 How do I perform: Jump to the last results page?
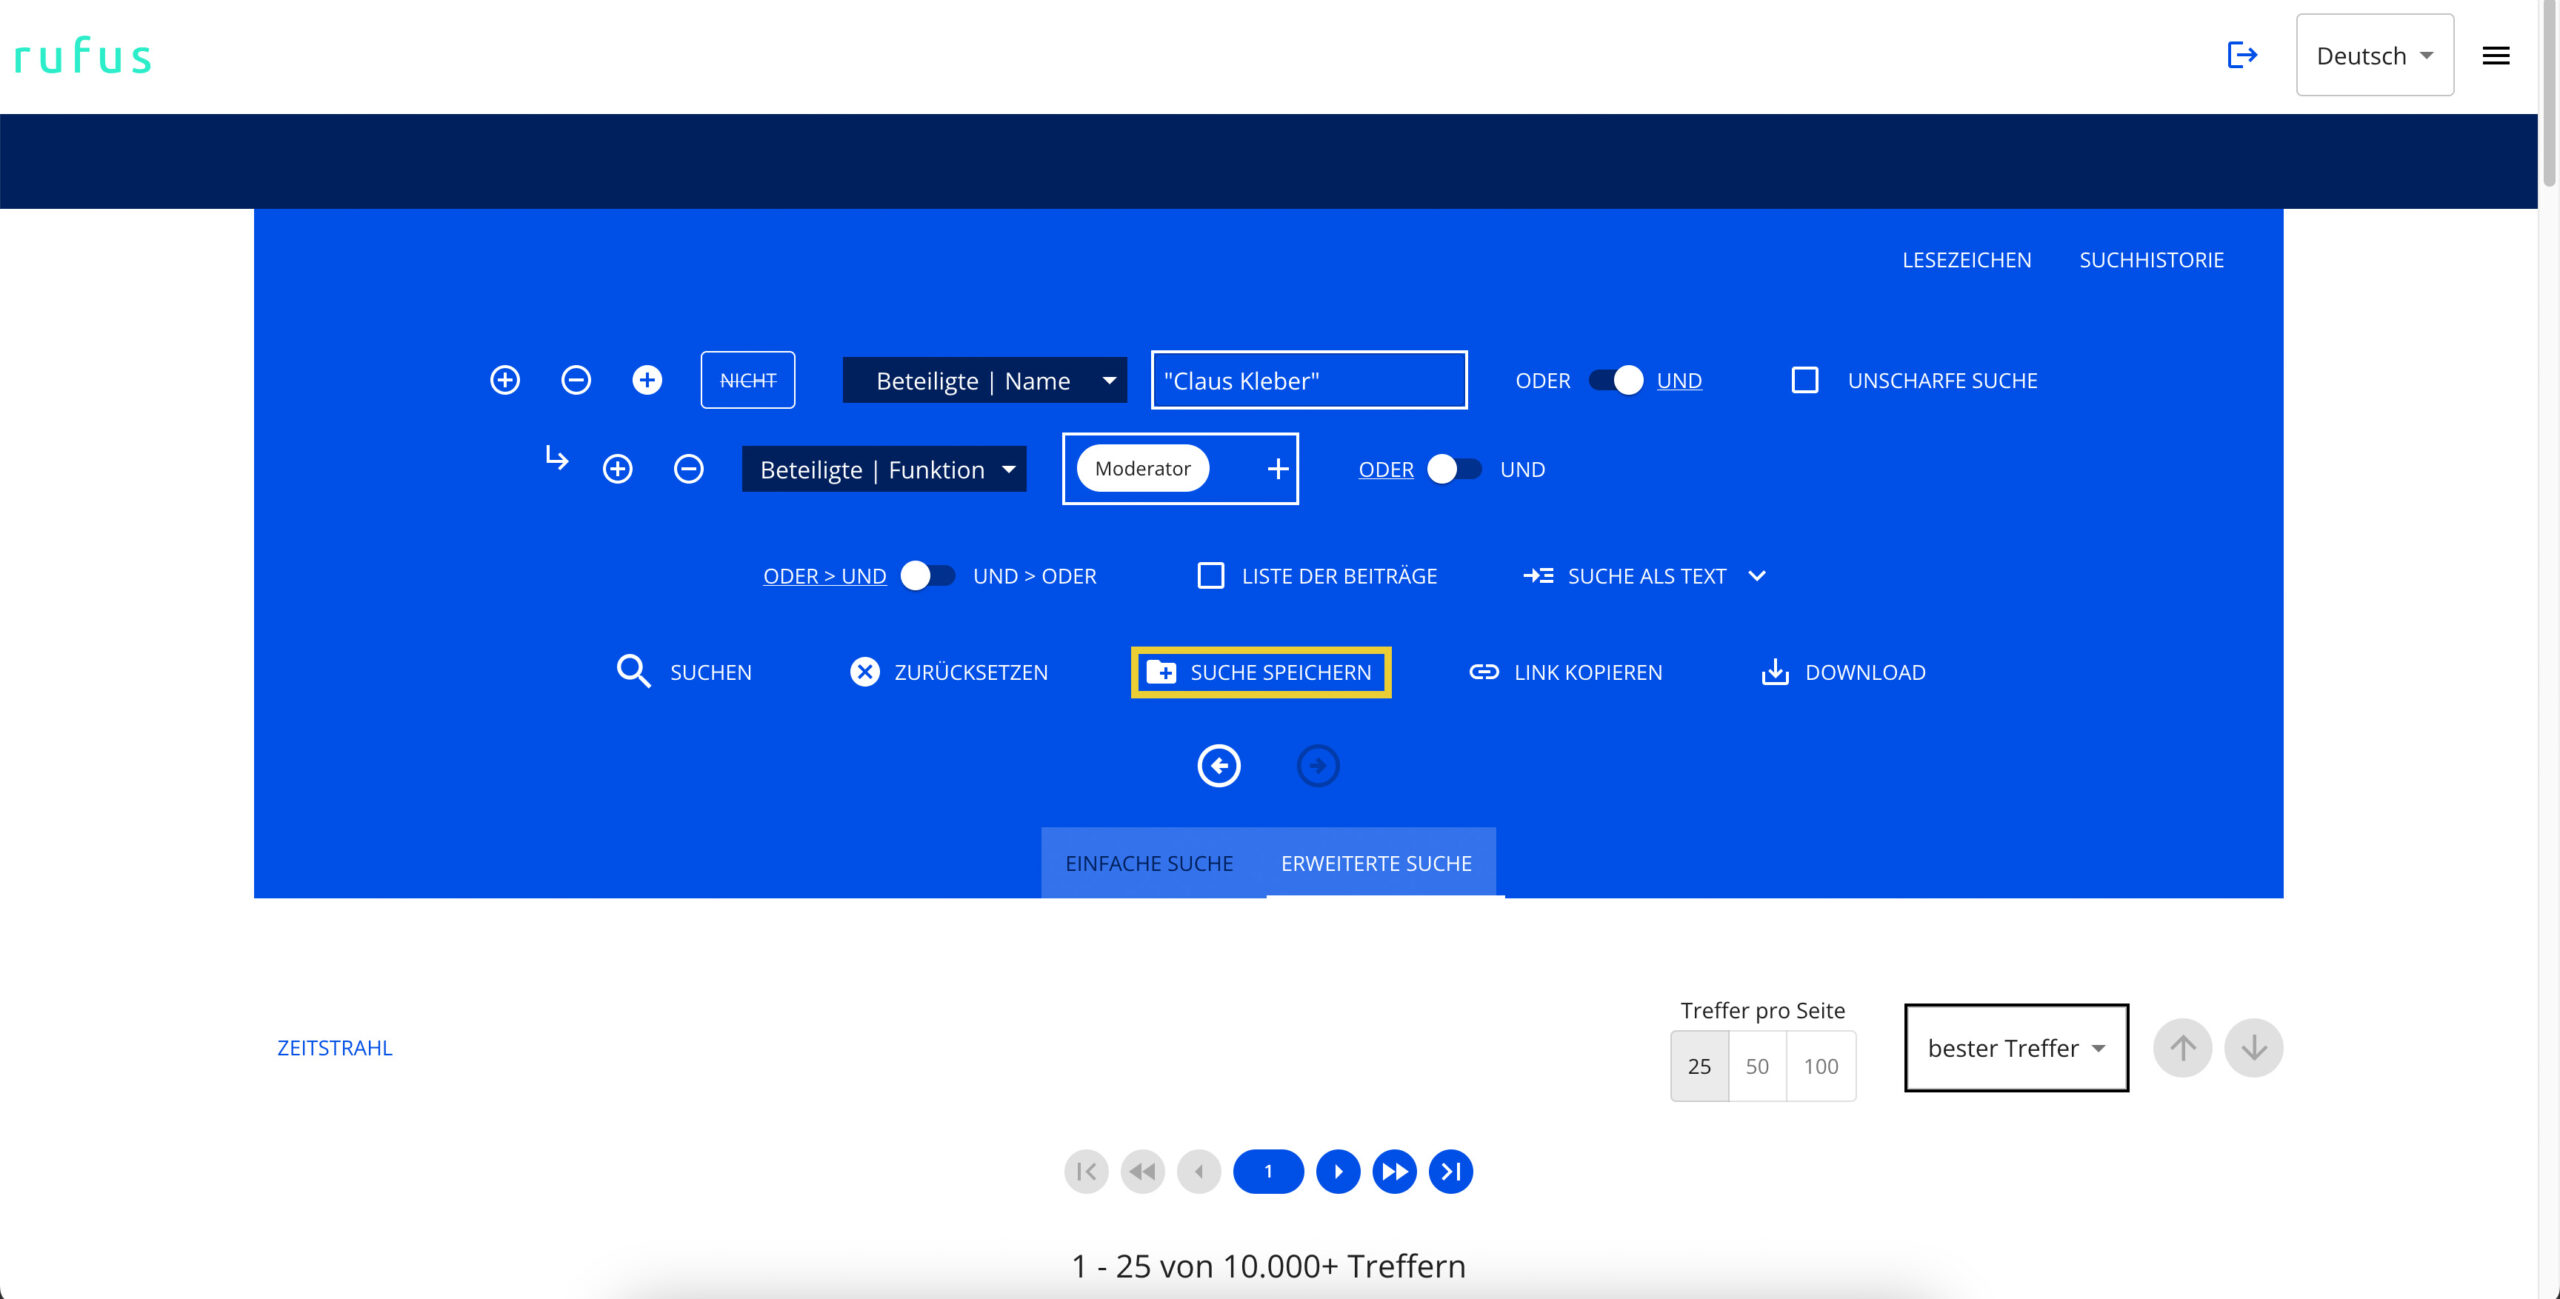(x=1450, y=1171)
